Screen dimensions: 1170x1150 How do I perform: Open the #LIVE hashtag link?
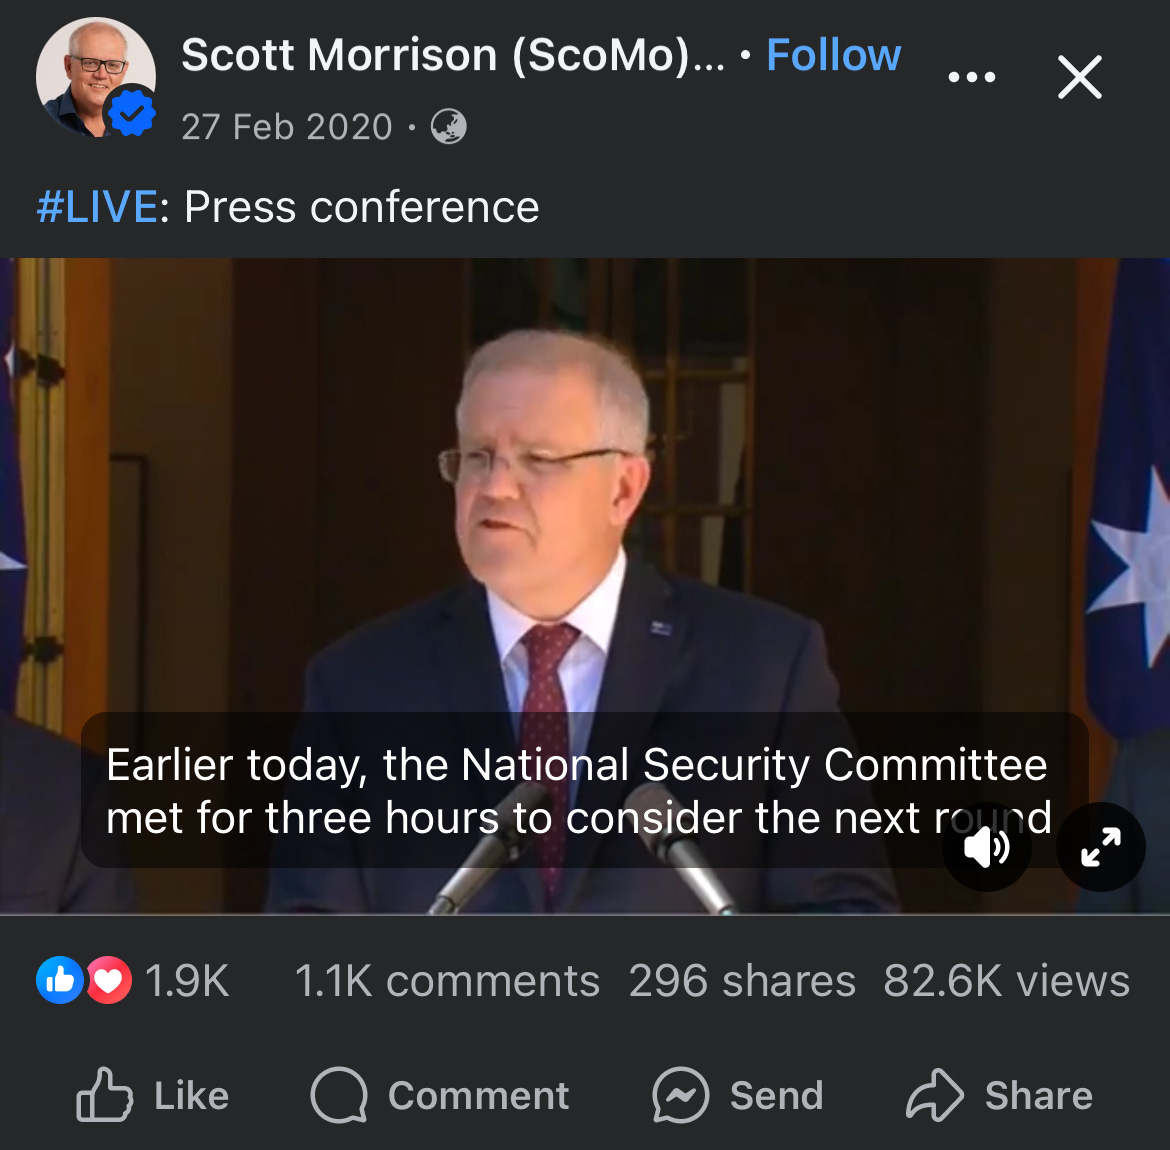click(97, 207)
